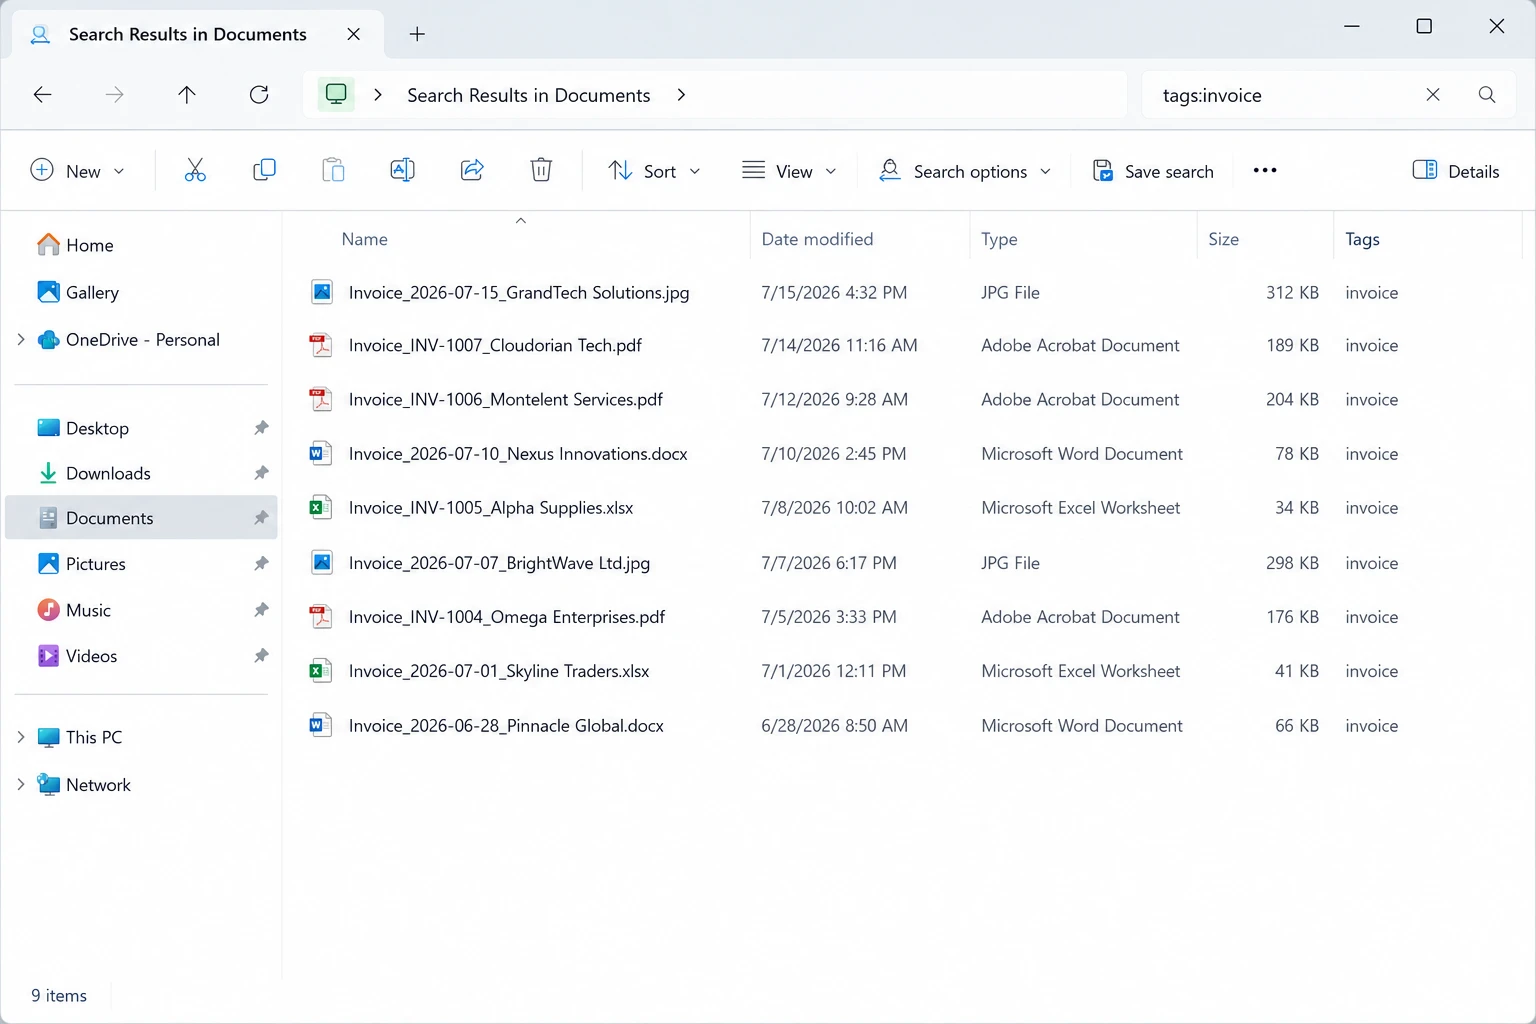Screen dimensions: 1536x1024
Task: Open the Sort dropdown
Action: point(655,171)
